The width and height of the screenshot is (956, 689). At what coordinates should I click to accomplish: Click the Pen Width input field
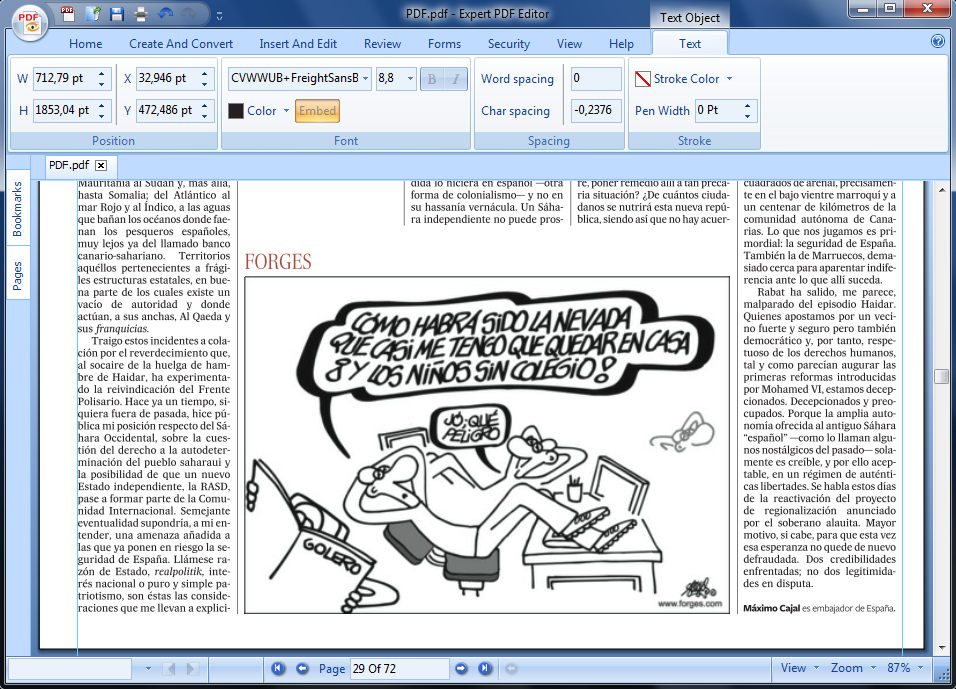click(x=719, y=110)
